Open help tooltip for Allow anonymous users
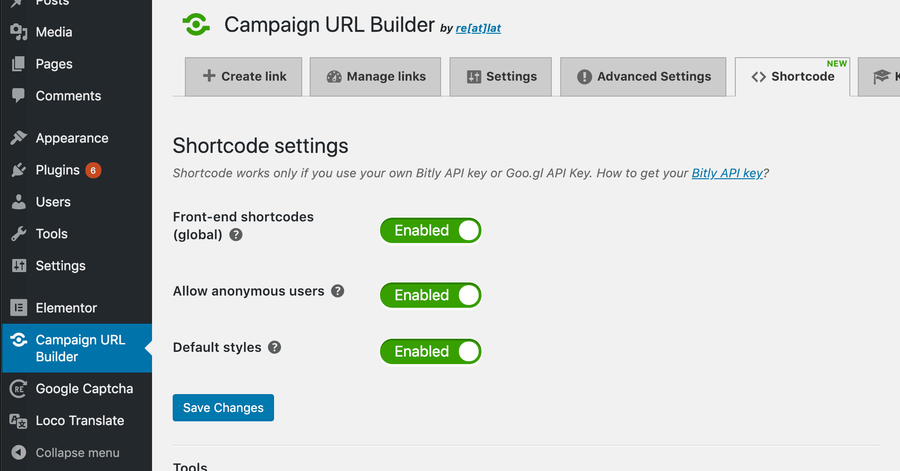Screen dimensions: 900x471 click(338, 291)
